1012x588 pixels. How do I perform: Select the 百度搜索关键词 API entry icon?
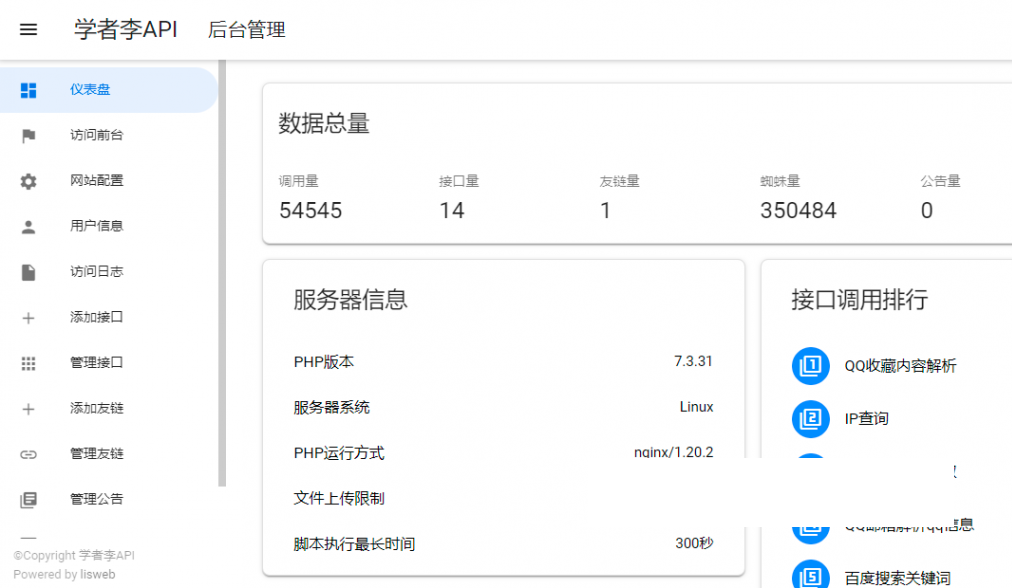pos(810,573)
